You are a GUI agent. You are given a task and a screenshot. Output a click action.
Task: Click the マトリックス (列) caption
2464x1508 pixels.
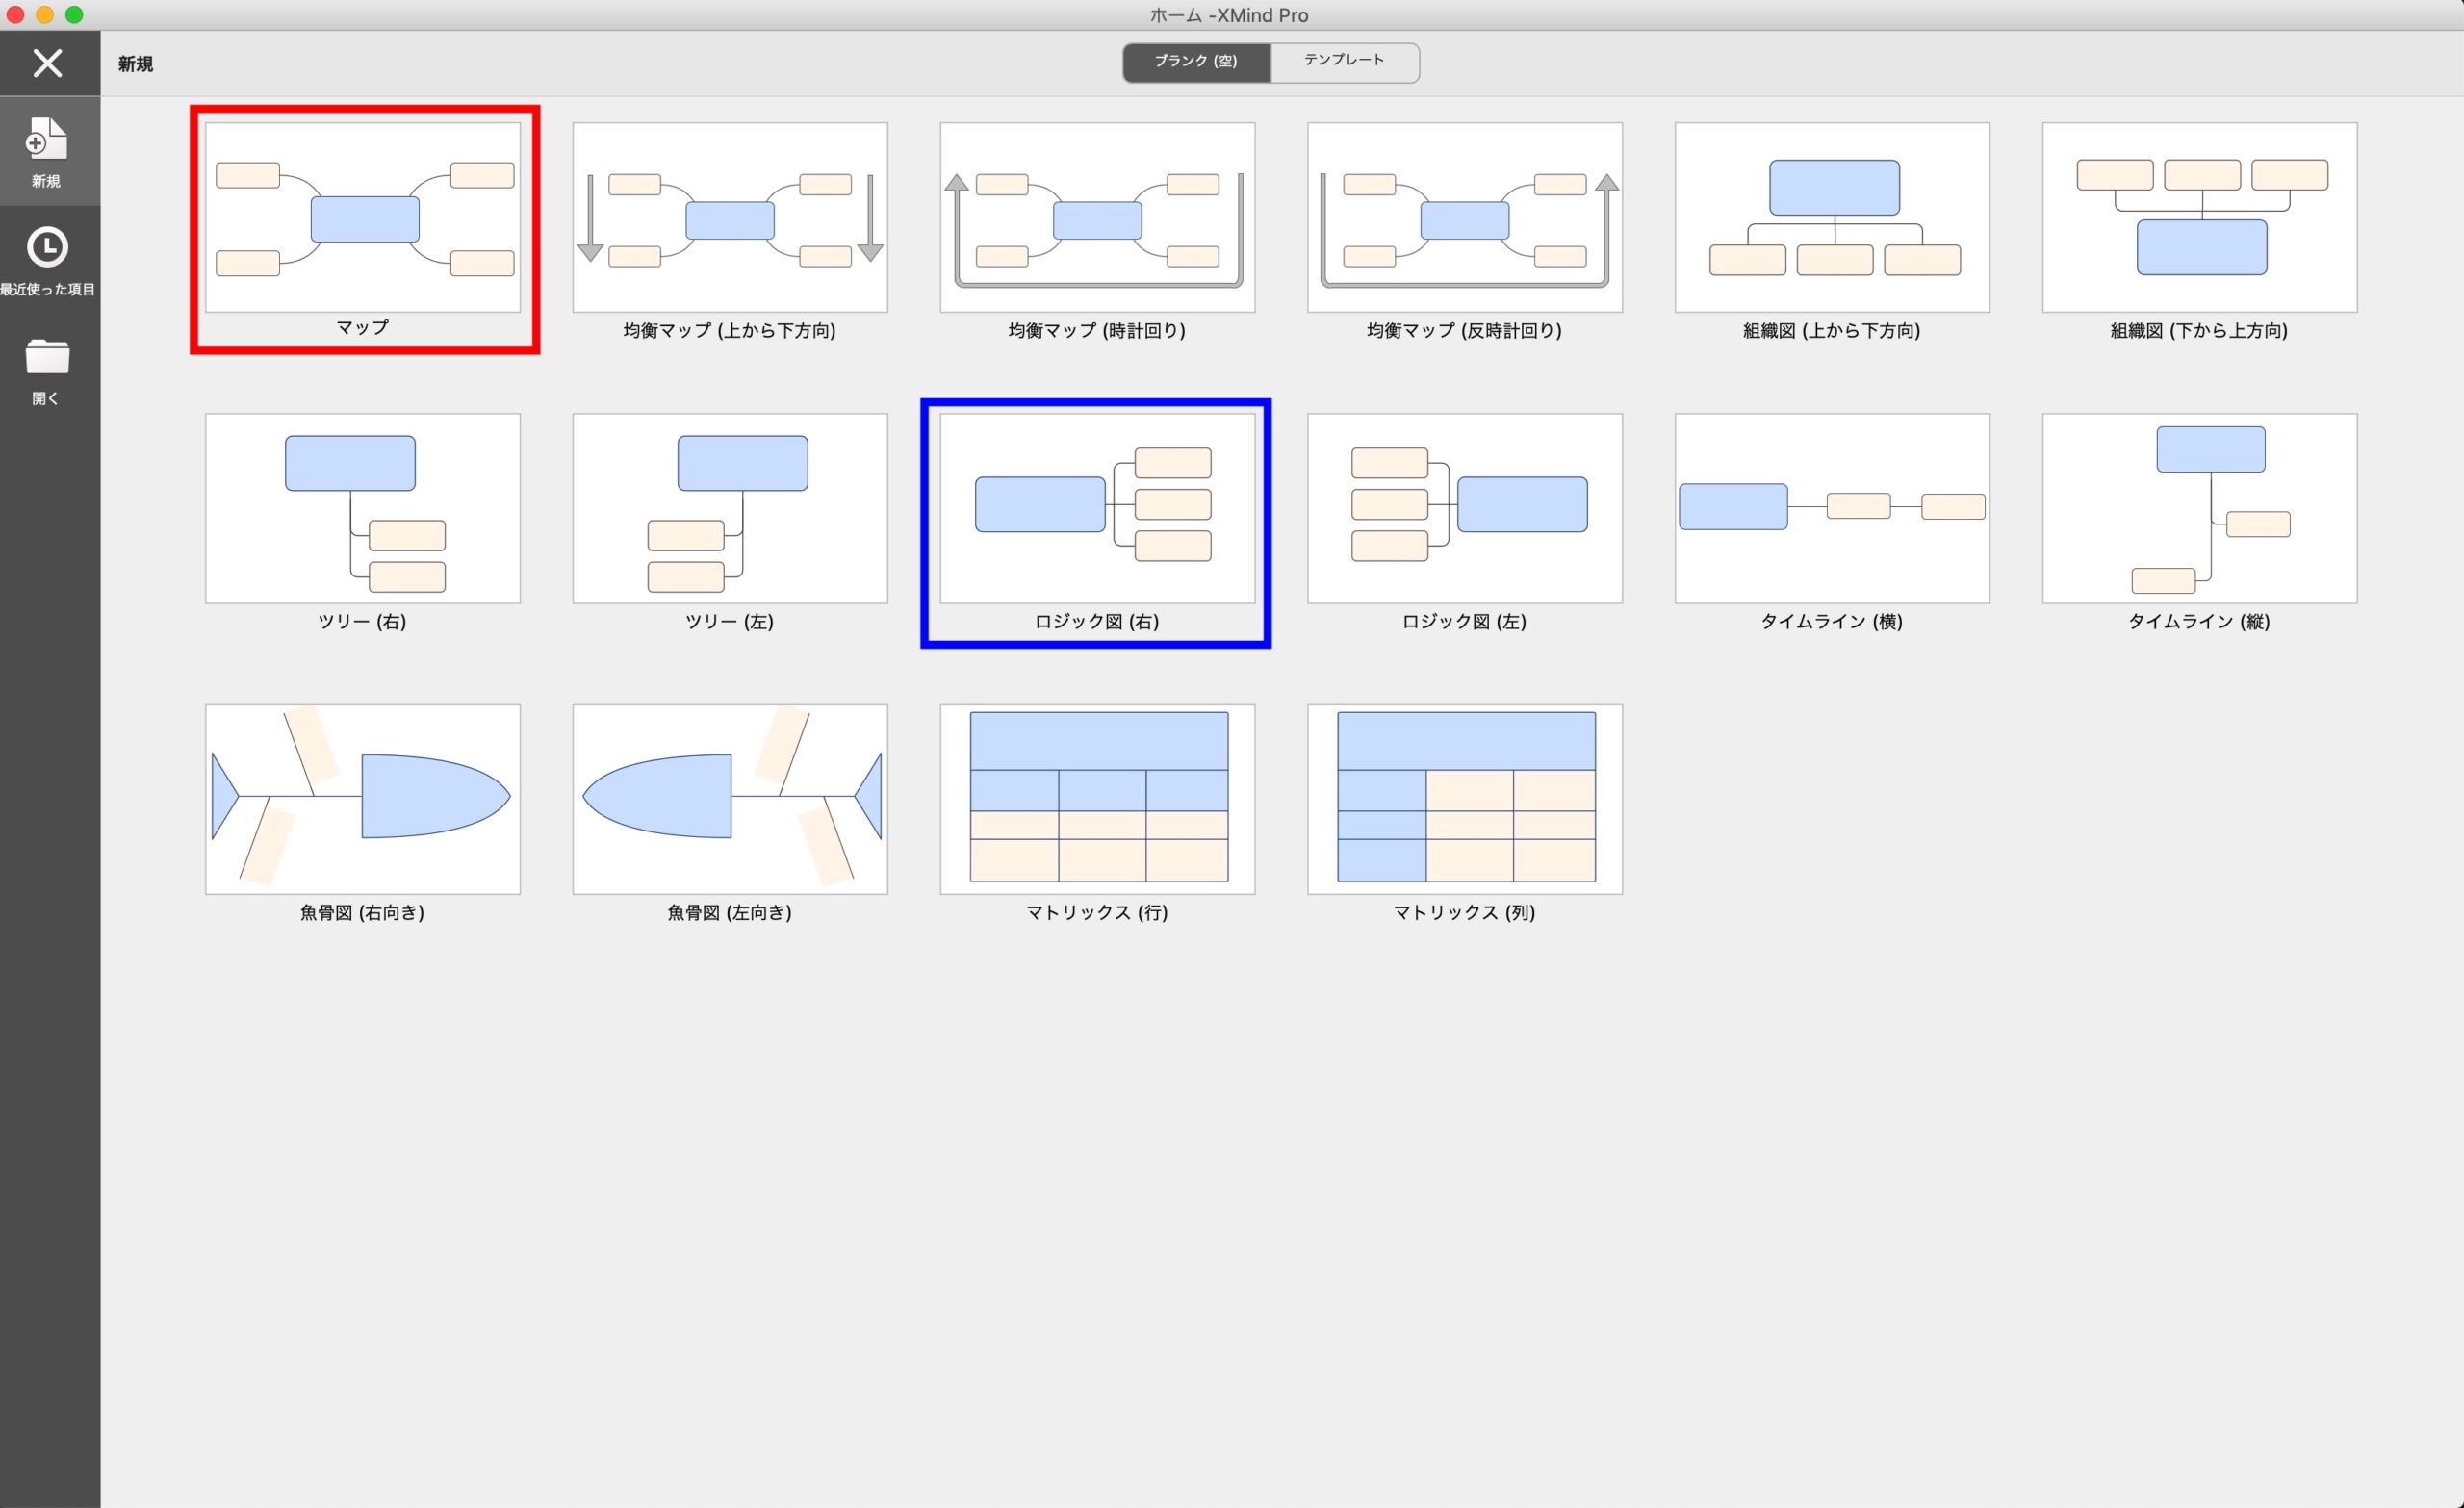click(x=1465, y=912)
